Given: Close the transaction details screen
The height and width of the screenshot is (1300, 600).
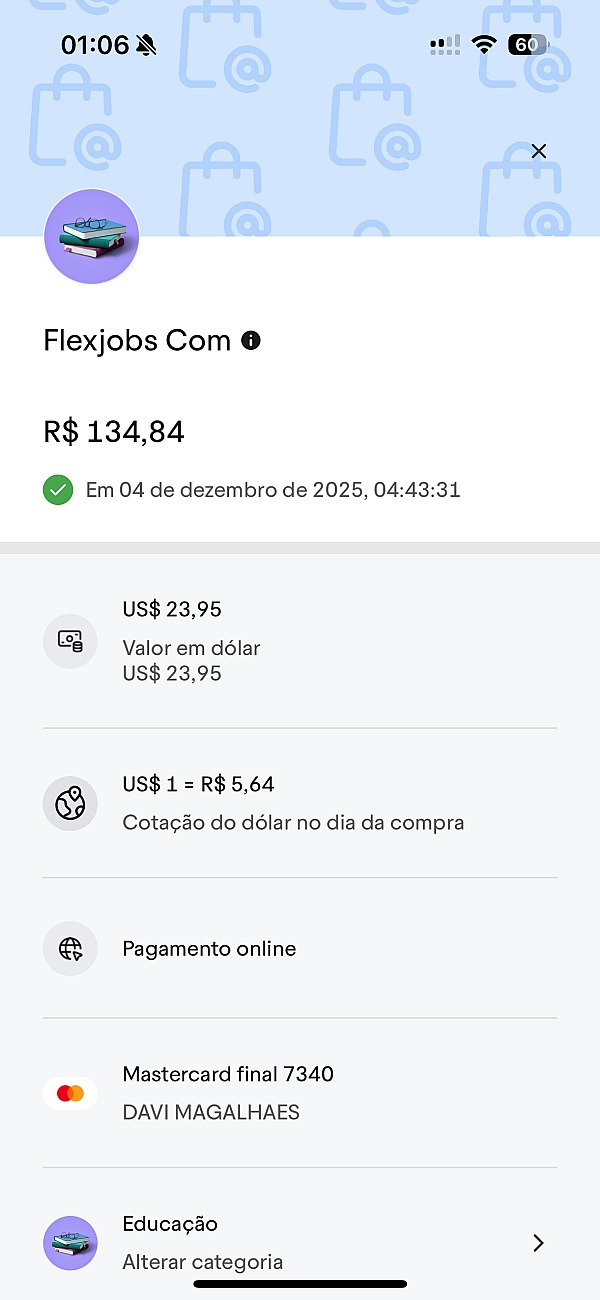Looking at the screenshot, I should point(539,151).
